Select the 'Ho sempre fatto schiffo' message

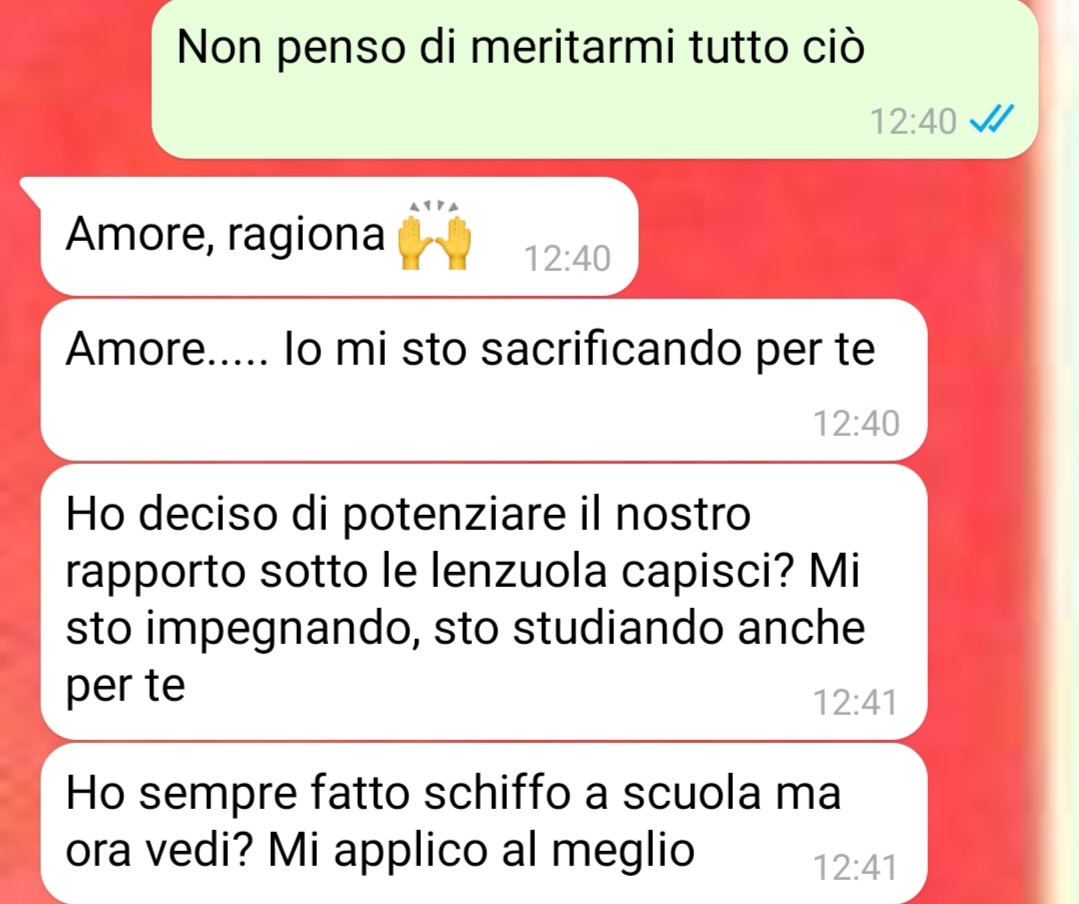(x=483, y=824)
